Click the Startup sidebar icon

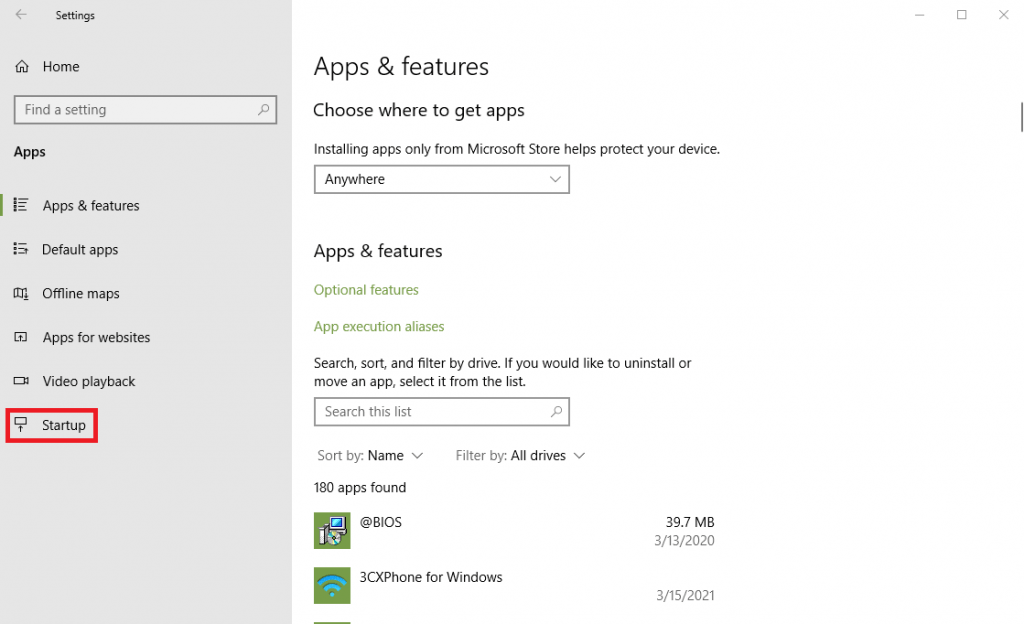[x=21, y=425]
